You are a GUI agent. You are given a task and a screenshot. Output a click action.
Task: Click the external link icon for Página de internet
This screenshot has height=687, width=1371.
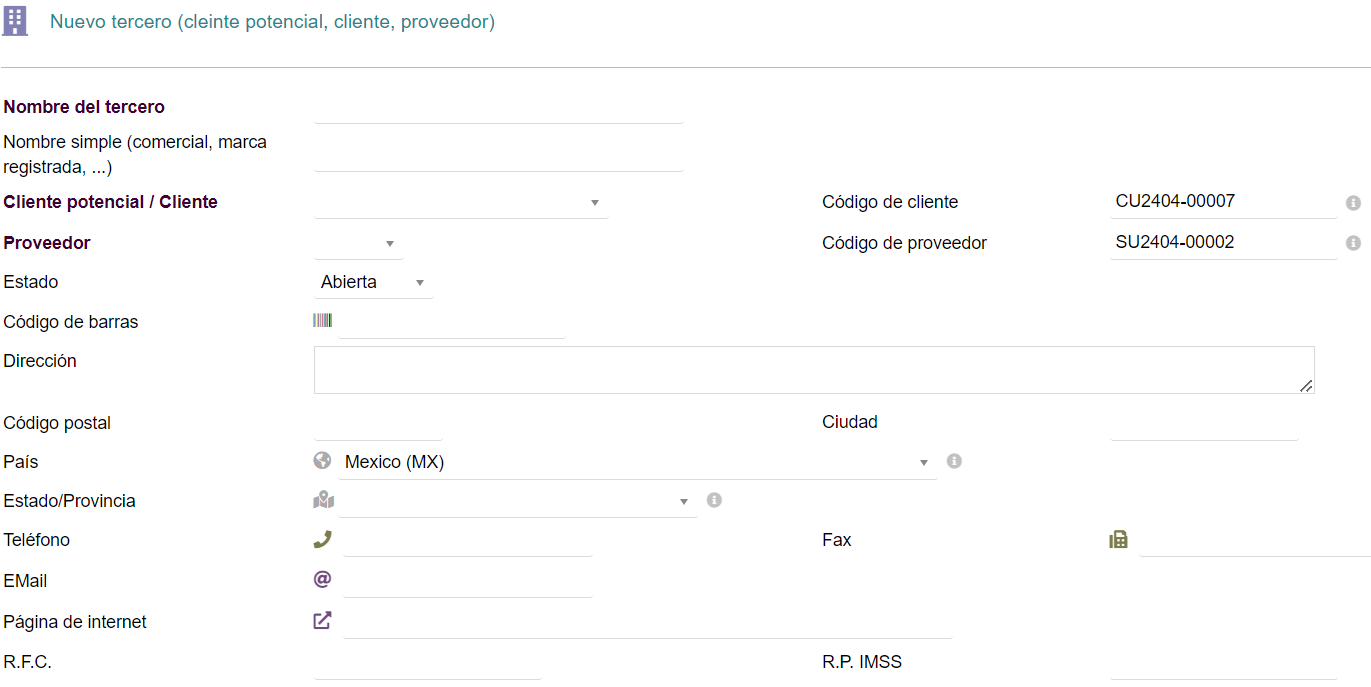point(322,621)
